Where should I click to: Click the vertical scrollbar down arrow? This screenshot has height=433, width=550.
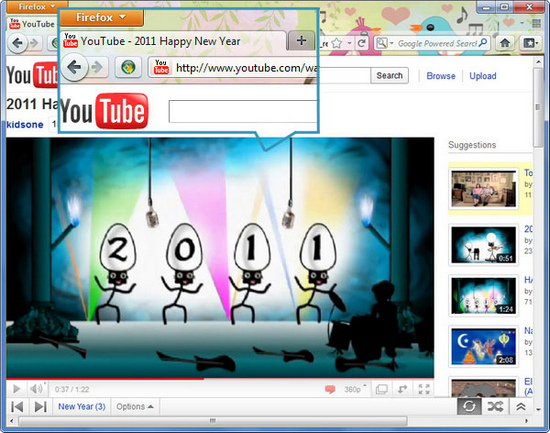[x=538, y=409]
